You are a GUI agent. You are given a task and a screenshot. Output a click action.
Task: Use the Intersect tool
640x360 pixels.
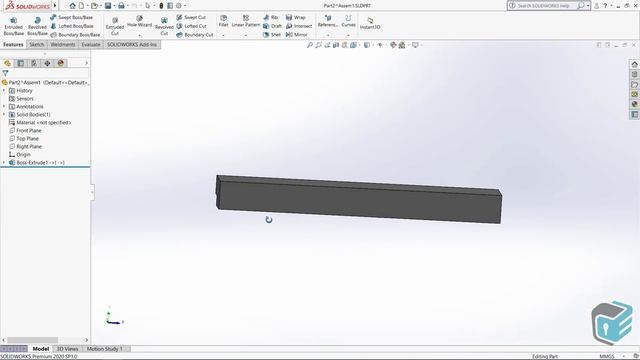pos(299,26)
